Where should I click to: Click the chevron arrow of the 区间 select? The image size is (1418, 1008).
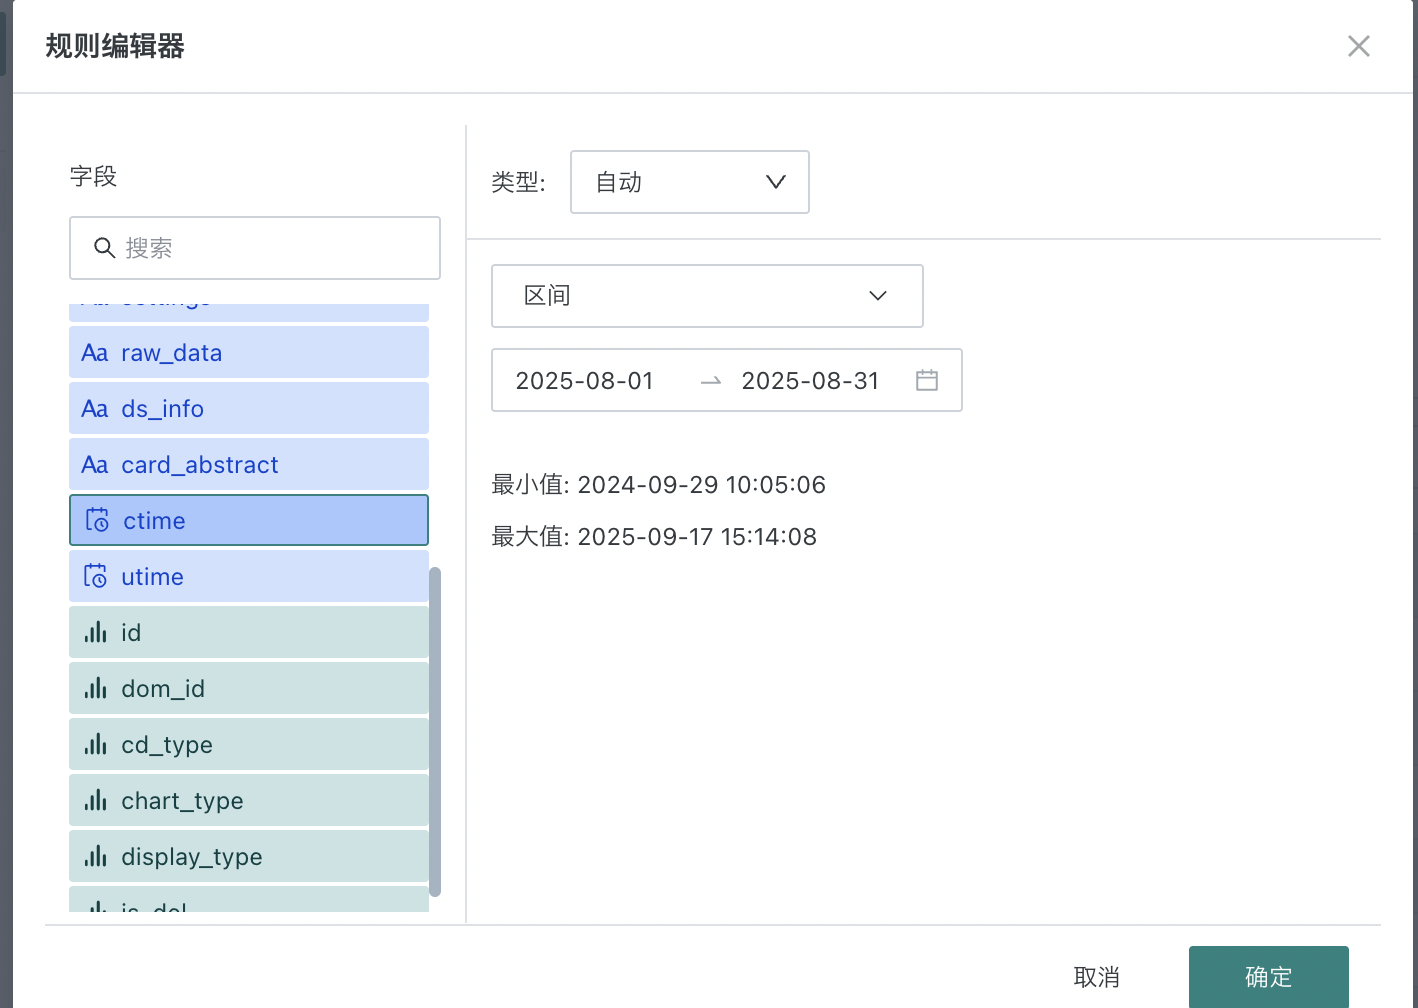click(878, 296)
